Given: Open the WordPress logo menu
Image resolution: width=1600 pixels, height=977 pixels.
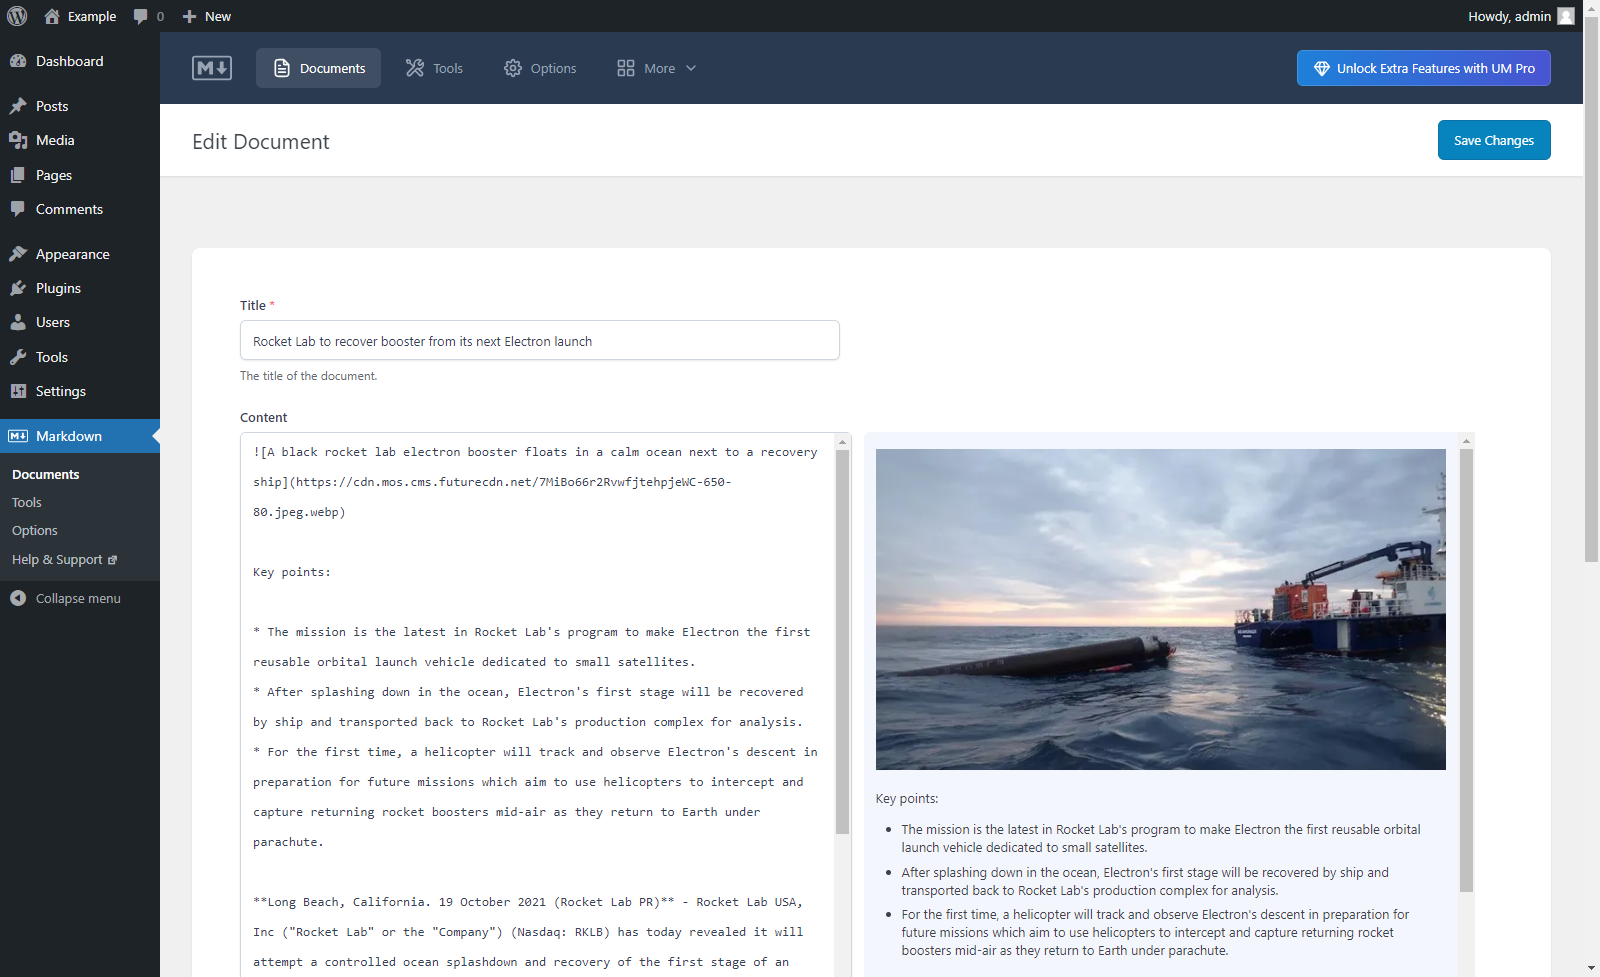Looking at the screenshot, I should pyautogui.click(x=17, y=16).
